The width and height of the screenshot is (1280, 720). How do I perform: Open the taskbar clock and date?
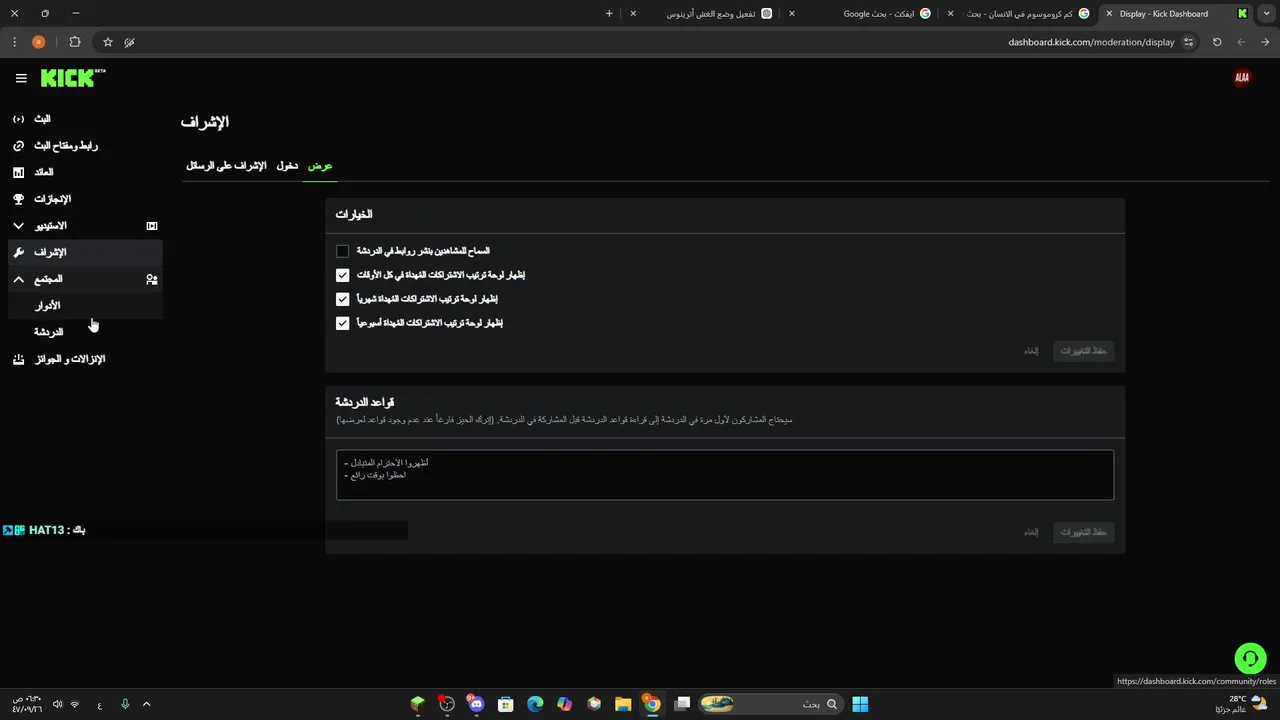[x=26, y=704]
